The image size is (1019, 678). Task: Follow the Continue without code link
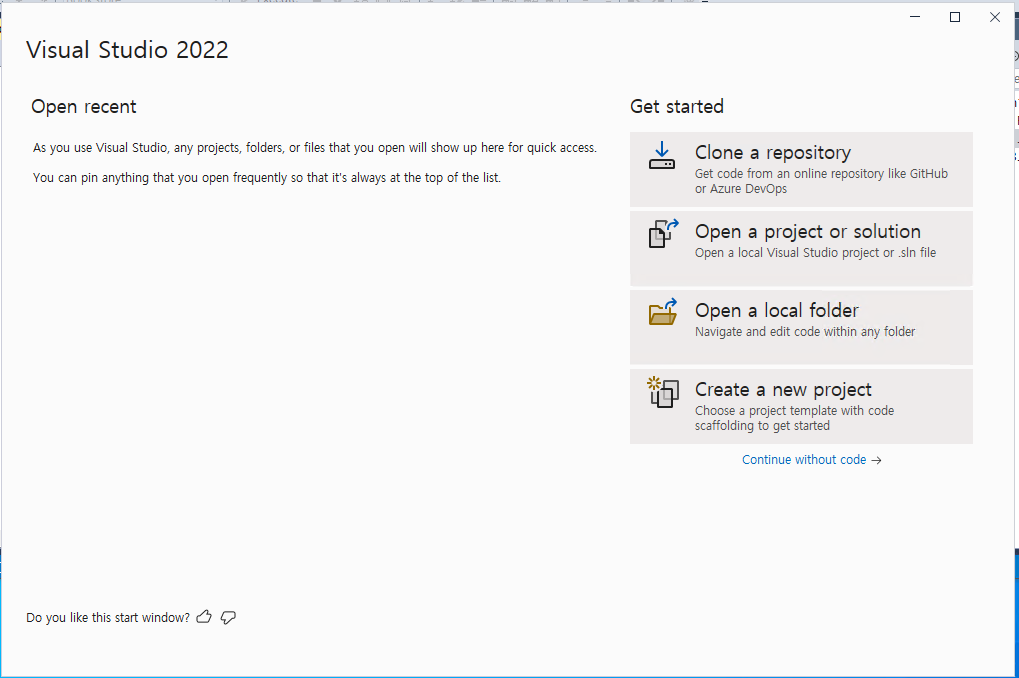tap(812, 460)
